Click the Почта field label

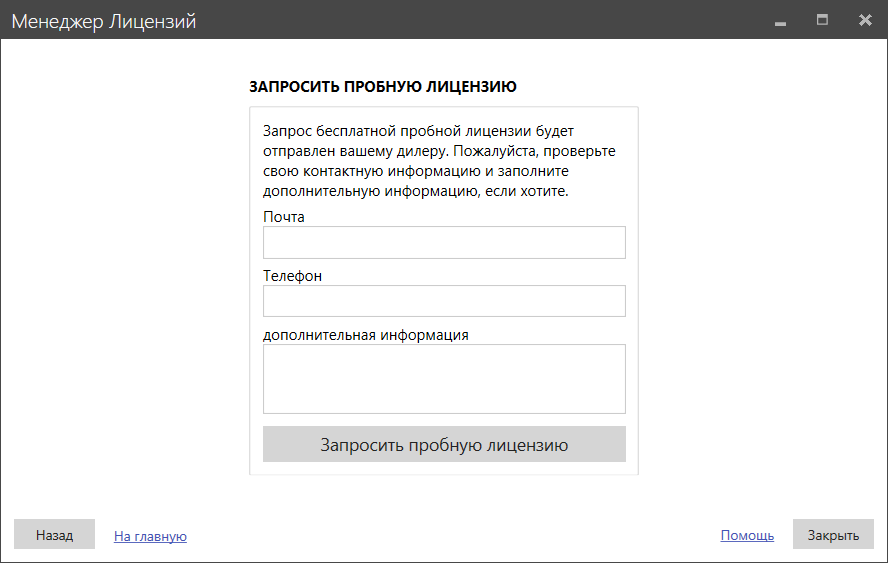pyautogui.click(x=284, y=217)
